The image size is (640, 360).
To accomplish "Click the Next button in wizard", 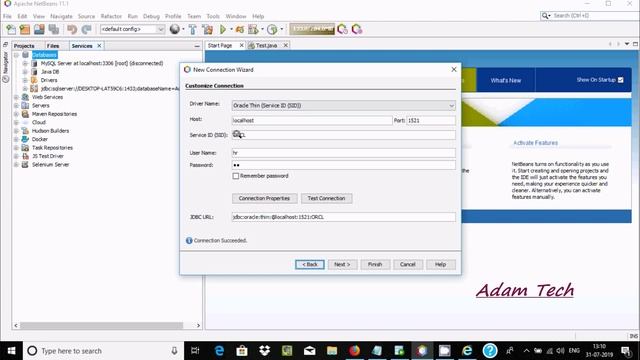I will [342, 264].
